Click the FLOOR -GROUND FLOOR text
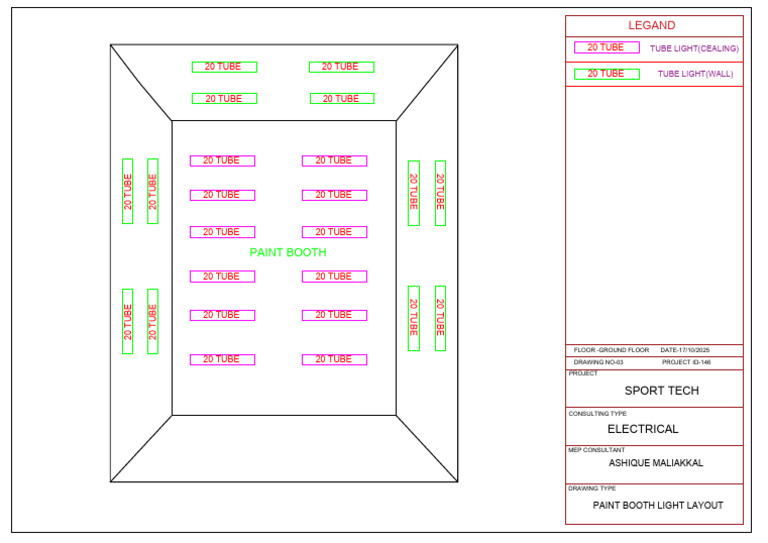 pos(611,350)
